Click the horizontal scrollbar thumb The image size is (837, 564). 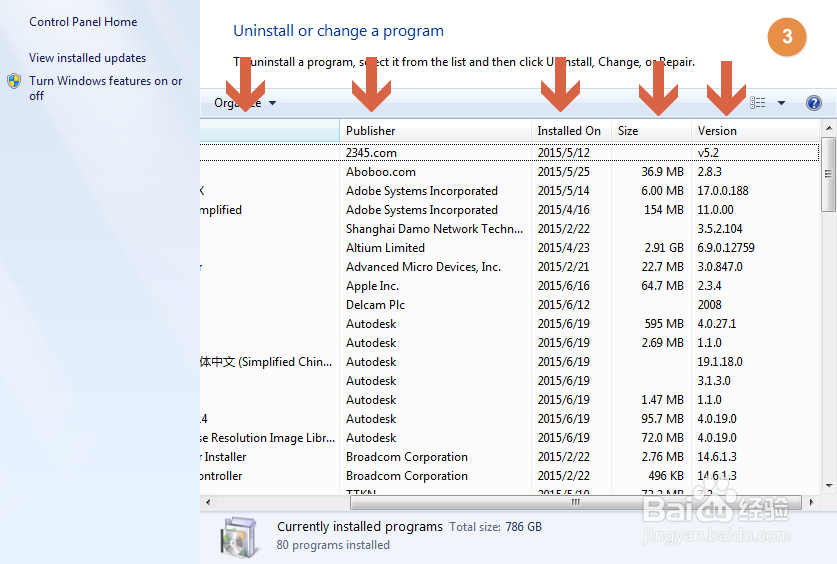tap(575, 502)
